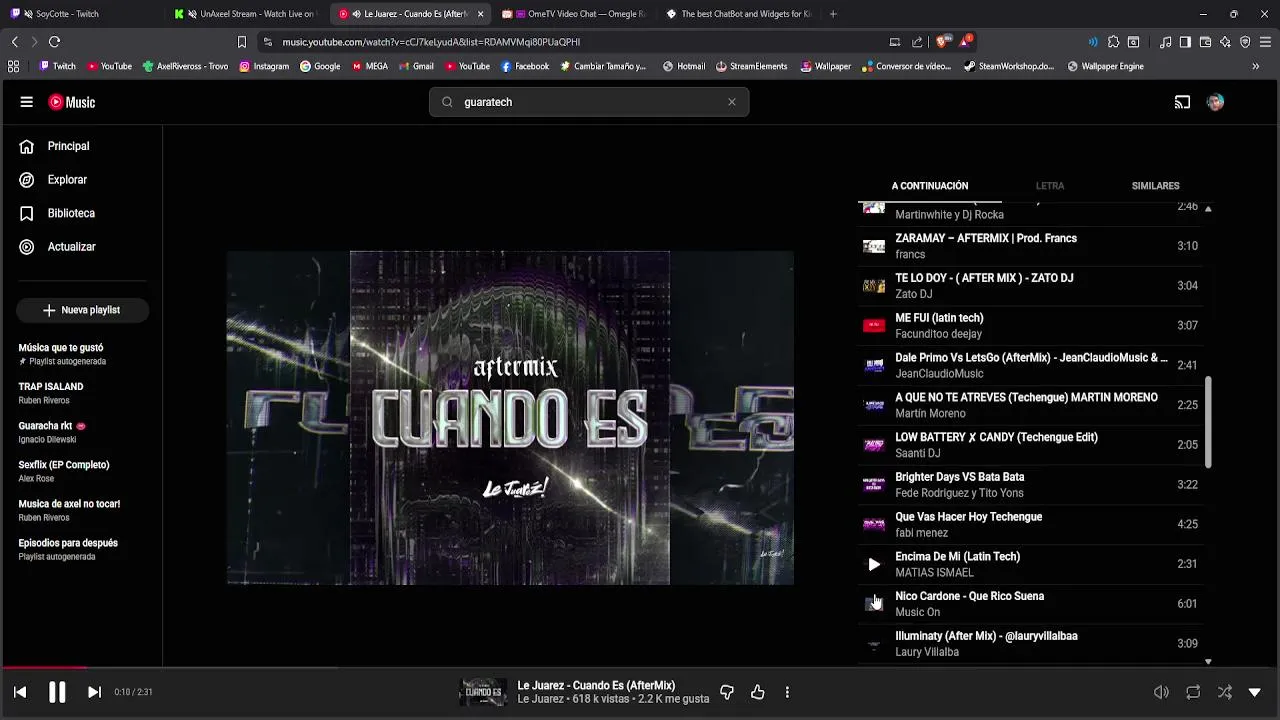Click the search box containing guaratech
The width and height of the screenshot is (1280, 720).
pos(589,102)
